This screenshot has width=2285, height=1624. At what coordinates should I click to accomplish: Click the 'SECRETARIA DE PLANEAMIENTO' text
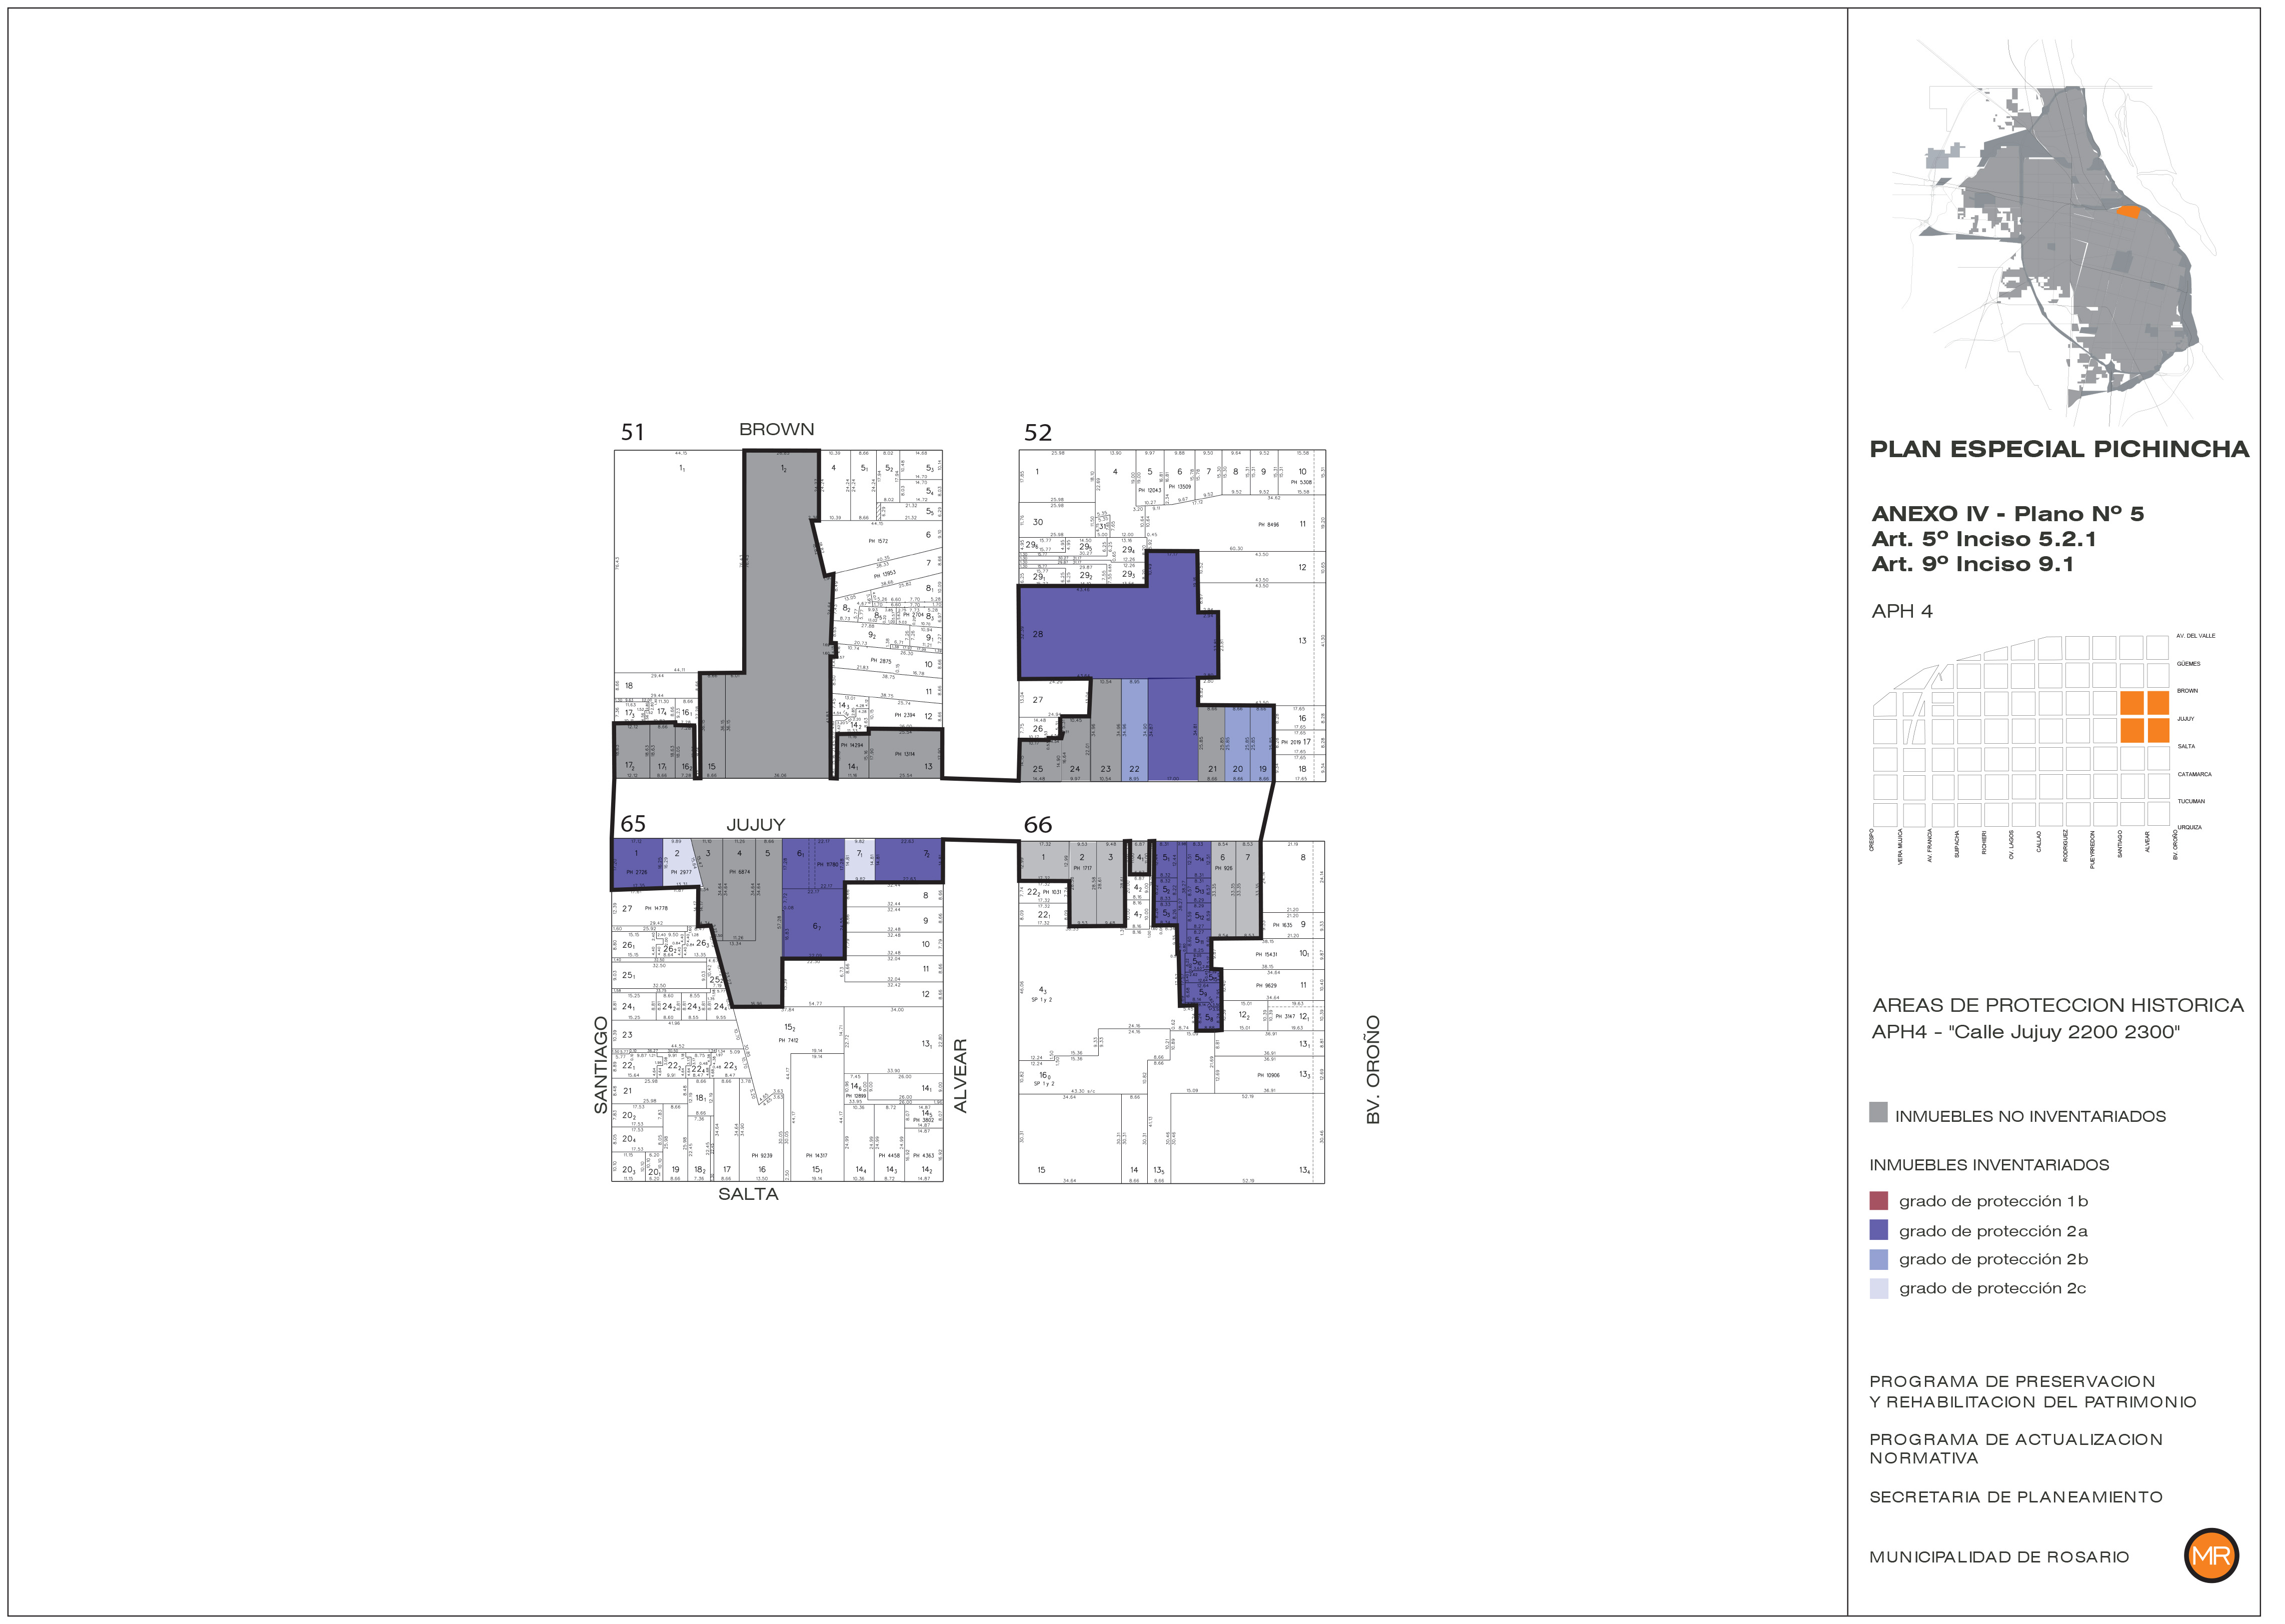2015,1497
